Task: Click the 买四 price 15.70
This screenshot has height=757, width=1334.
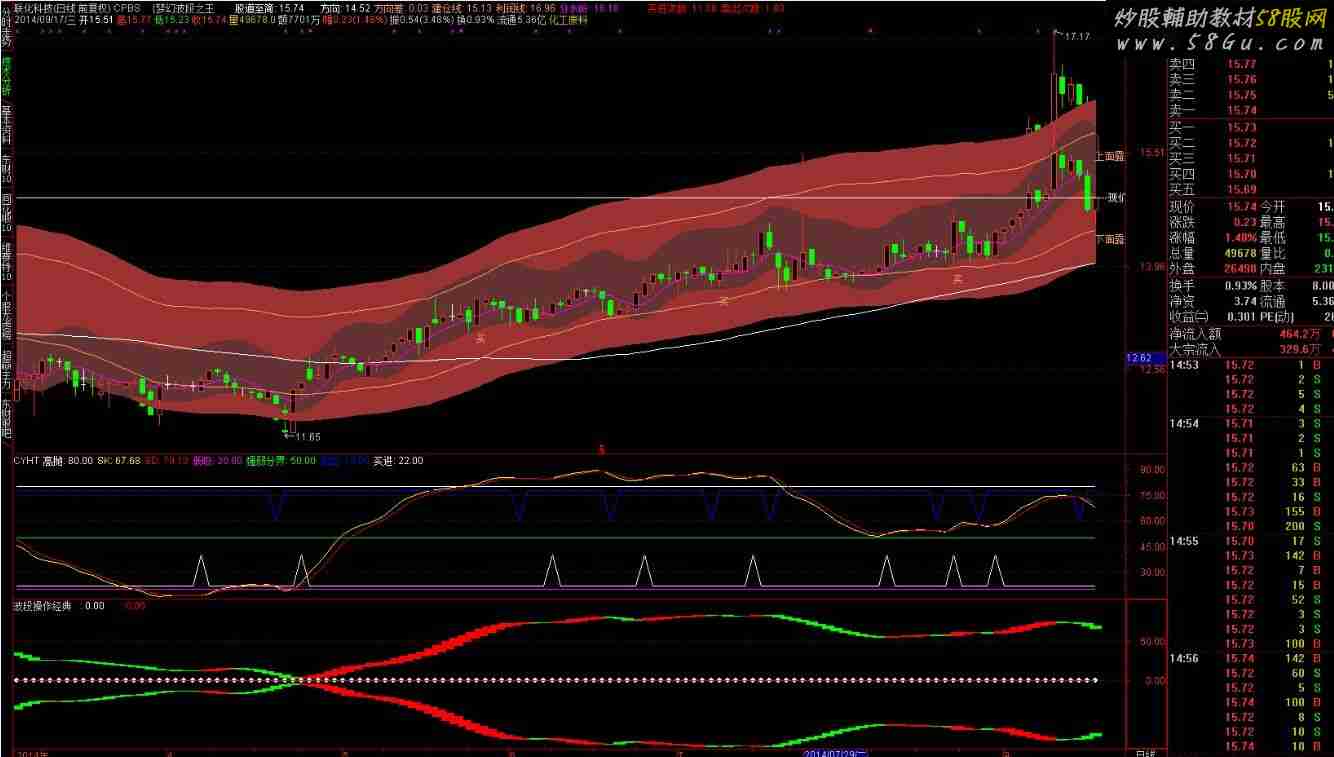Action: click(1241, 174)
